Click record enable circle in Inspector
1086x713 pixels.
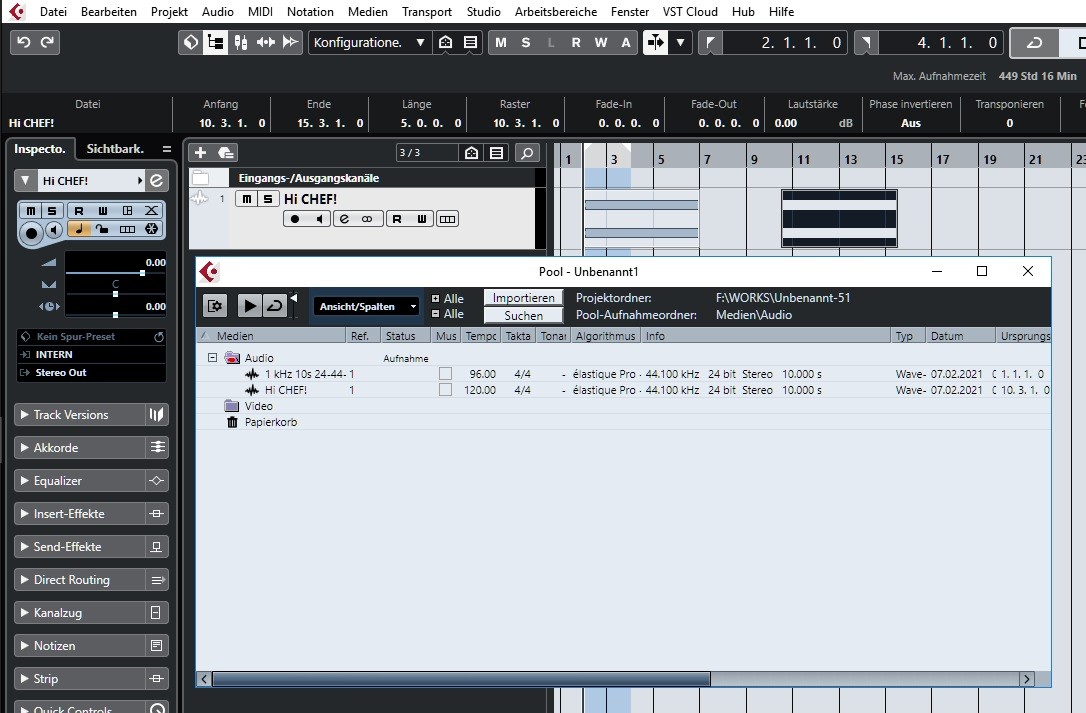click(x=31, y=233)
